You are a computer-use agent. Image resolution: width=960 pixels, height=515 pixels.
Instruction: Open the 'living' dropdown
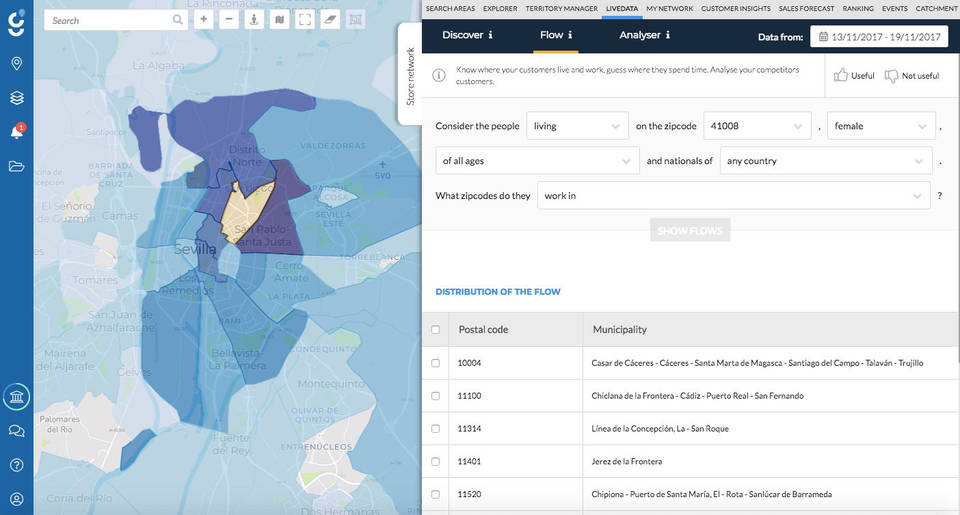(577, 126)
